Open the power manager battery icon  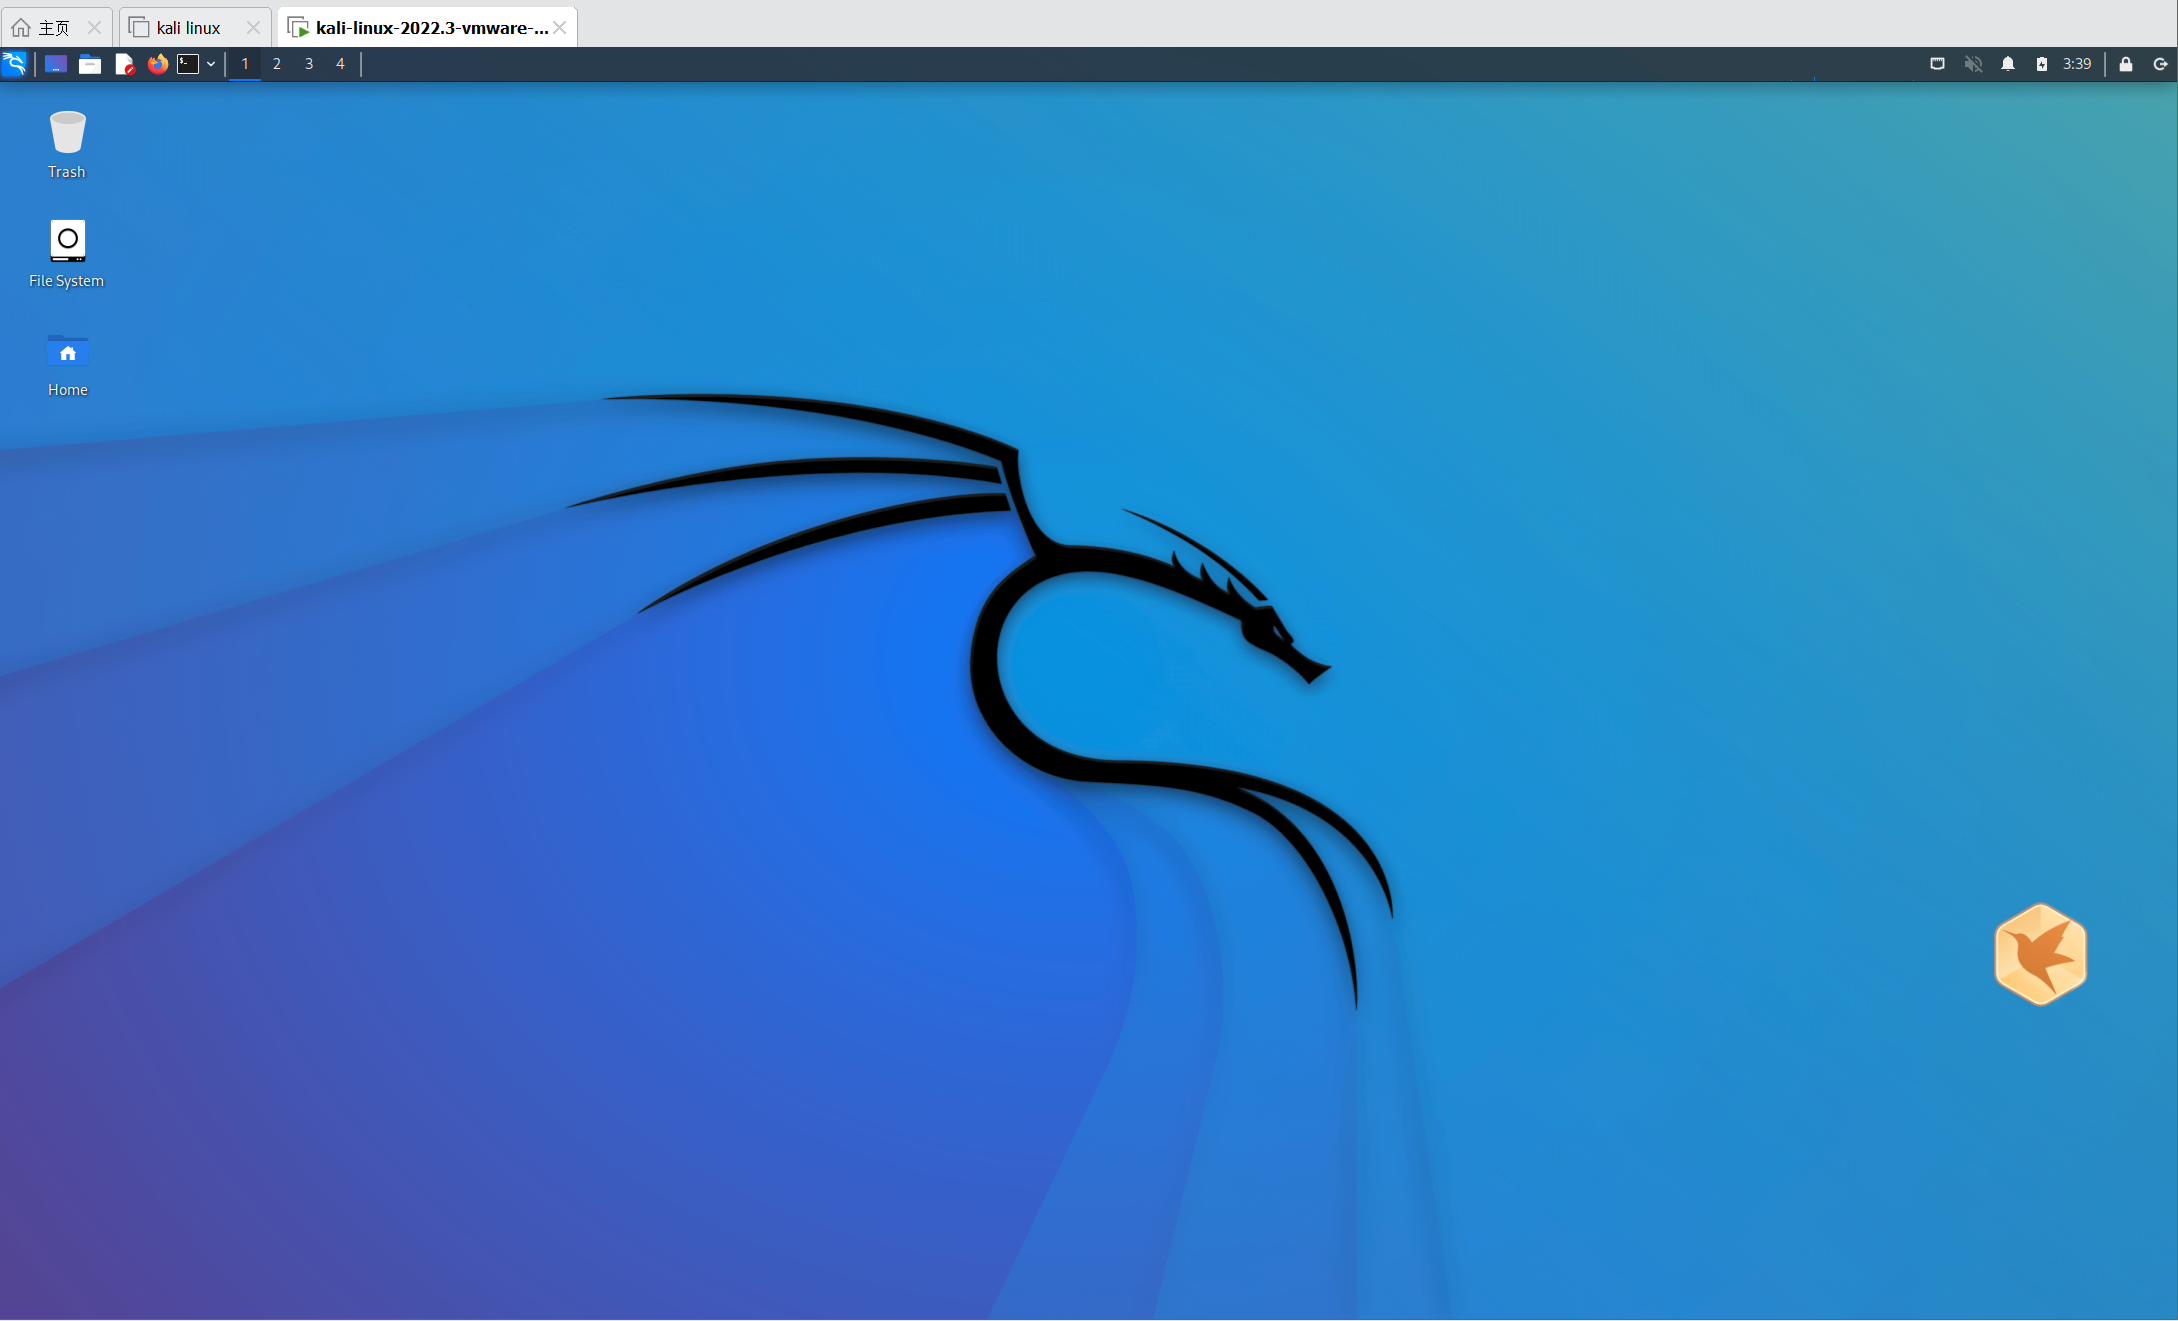coord(2042,64)
